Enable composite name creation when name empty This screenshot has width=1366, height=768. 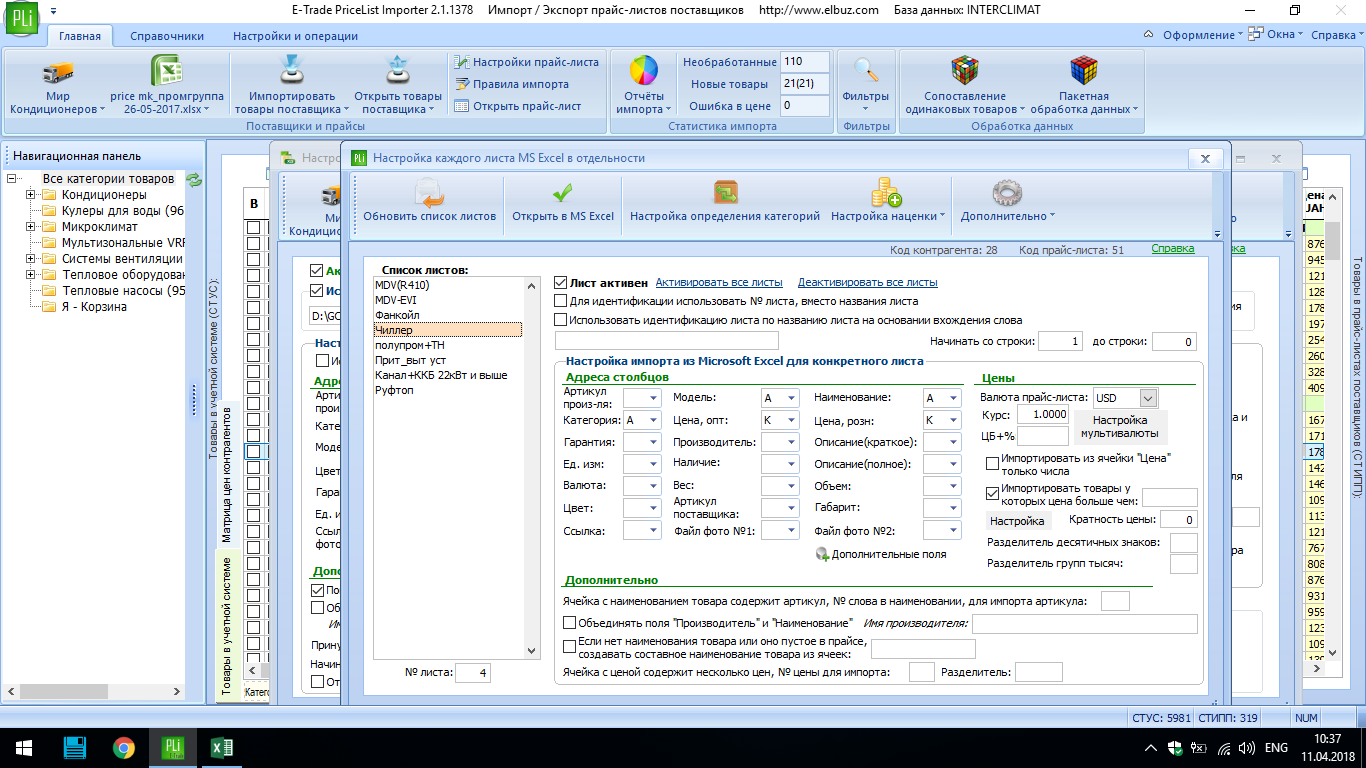570,646
